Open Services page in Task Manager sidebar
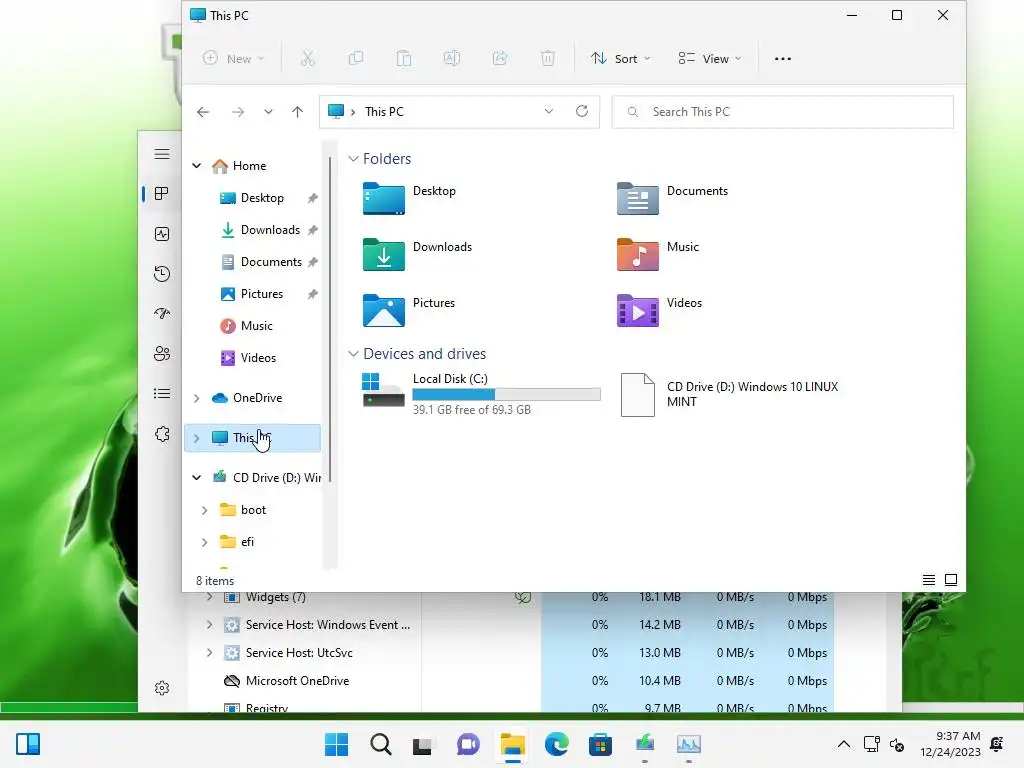Screen dimensions: 1024x768 click(162, 434)
